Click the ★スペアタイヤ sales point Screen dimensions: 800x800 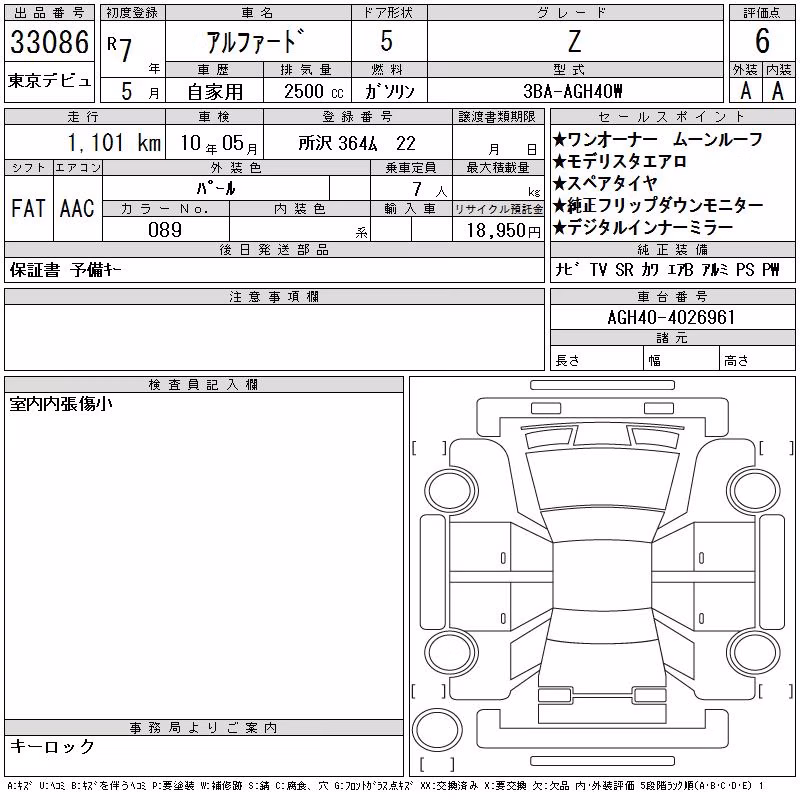coord(605,183)
